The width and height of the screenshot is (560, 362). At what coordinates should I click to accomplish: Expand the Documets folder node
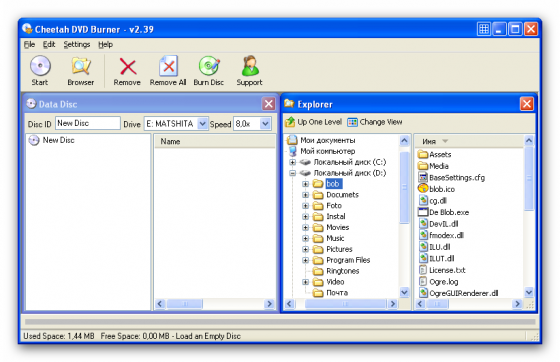[x=305, y=195]
